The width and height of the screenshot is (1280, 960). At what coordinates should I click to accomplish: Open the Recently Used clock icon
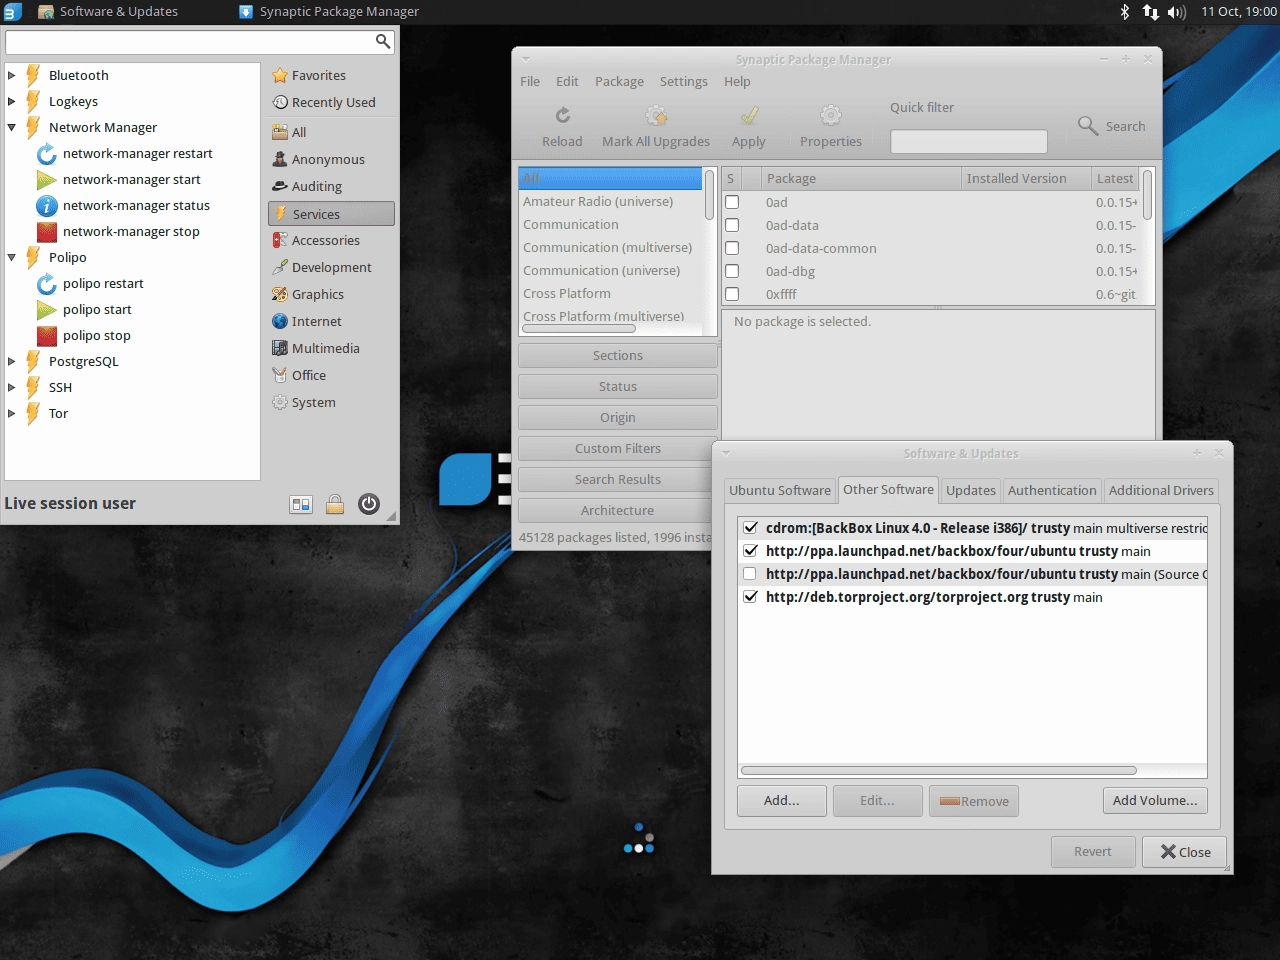tap(280, 102)
